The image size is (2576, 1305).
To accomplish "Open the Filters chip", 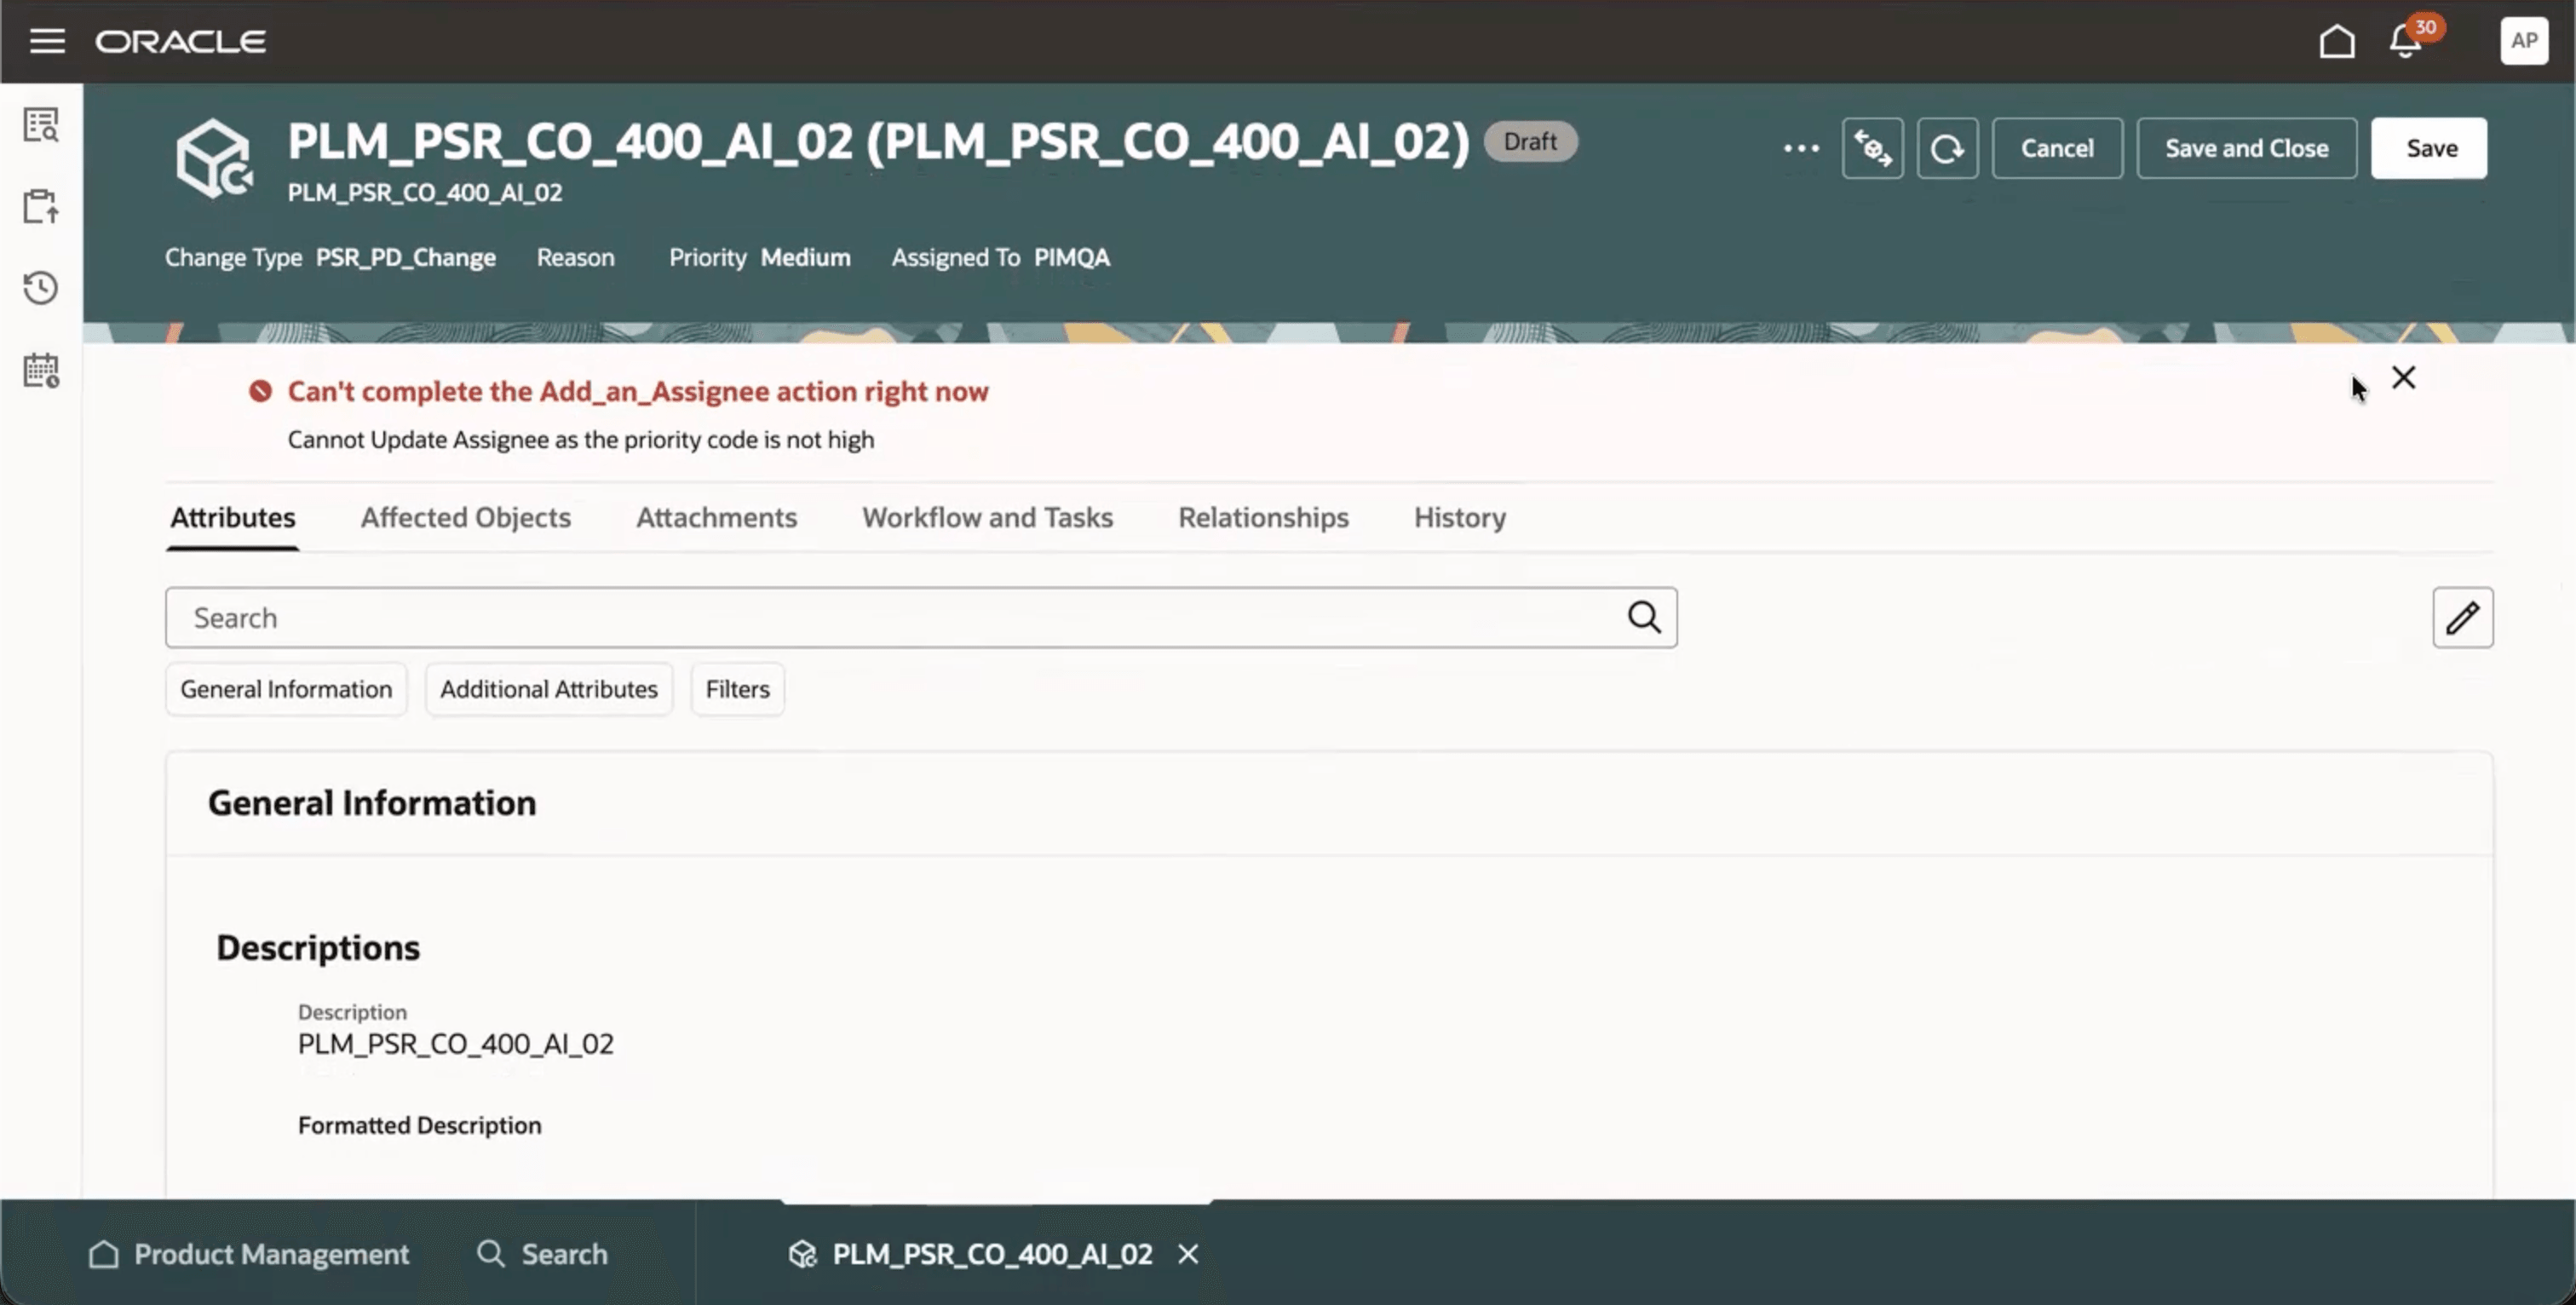I will pos(737,689).
